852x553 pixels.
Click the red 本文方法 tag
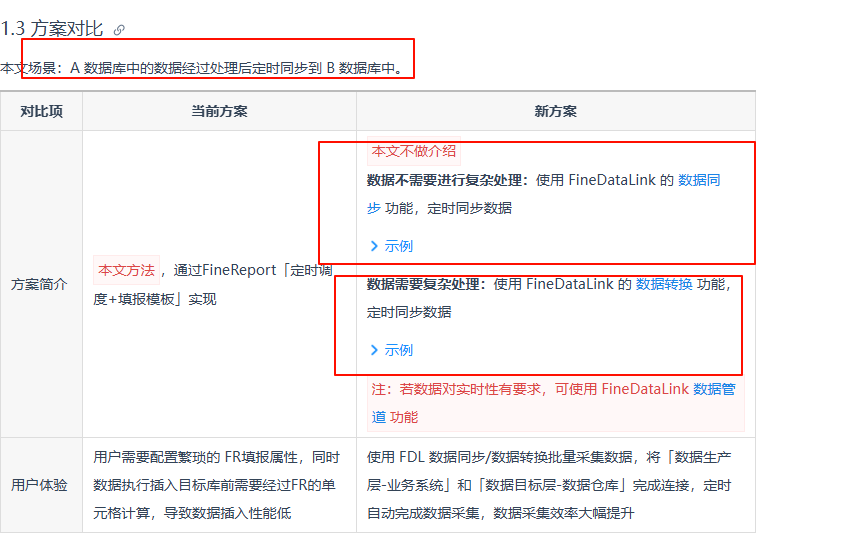[x=127, y=270]
